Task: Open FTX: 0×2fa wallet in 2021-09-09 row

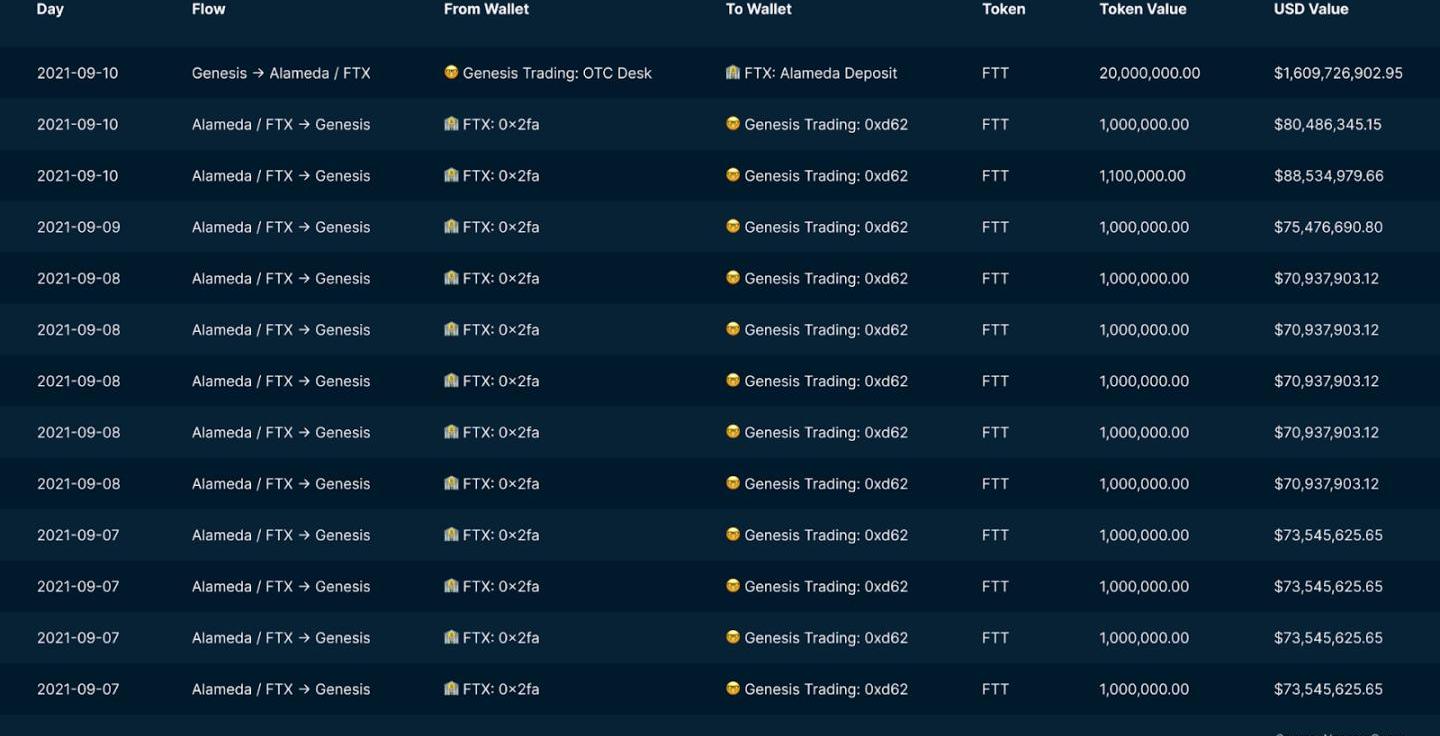Action: click(501, 227)
